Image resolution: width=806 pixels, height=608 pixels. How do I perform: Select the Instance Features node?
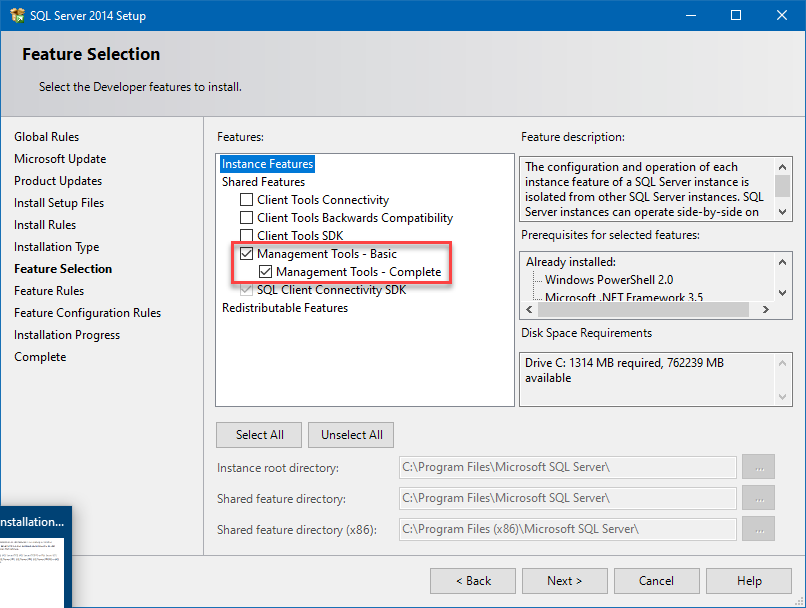(267, 163)
